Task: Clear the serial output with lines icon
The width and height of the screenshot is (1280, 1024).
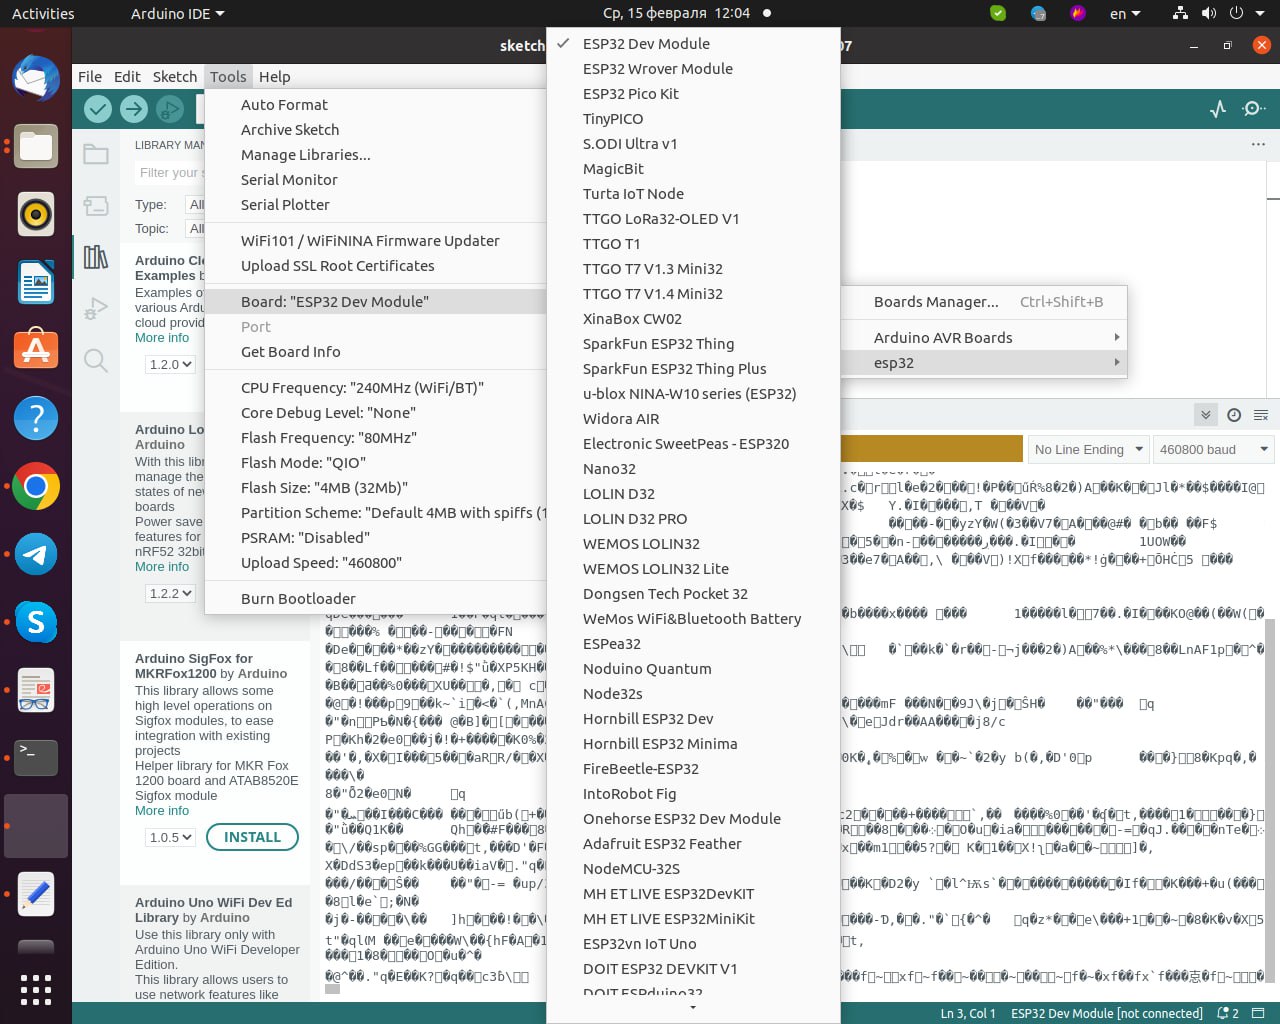Action: click(x=1261, y=415)
